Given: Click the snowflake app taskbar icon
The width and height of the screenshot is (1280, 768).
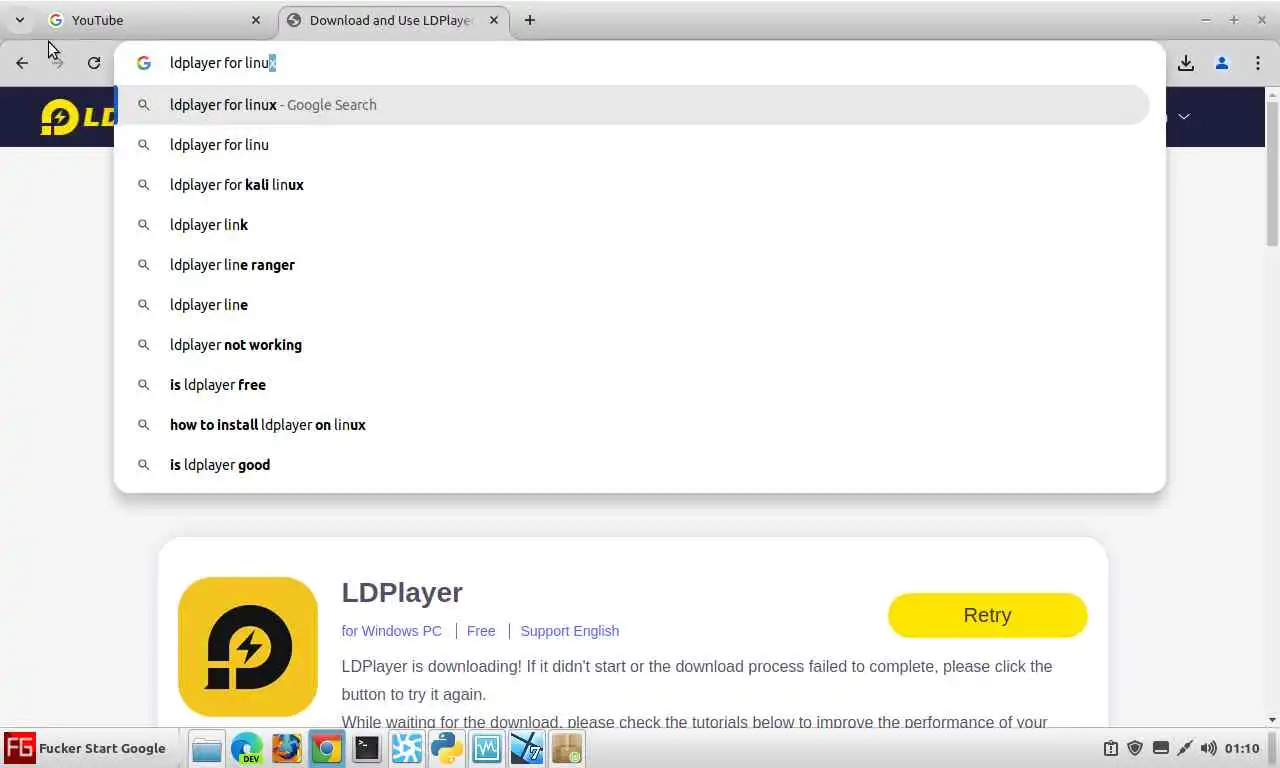Looking at the screenshot, I should point(407,748).
